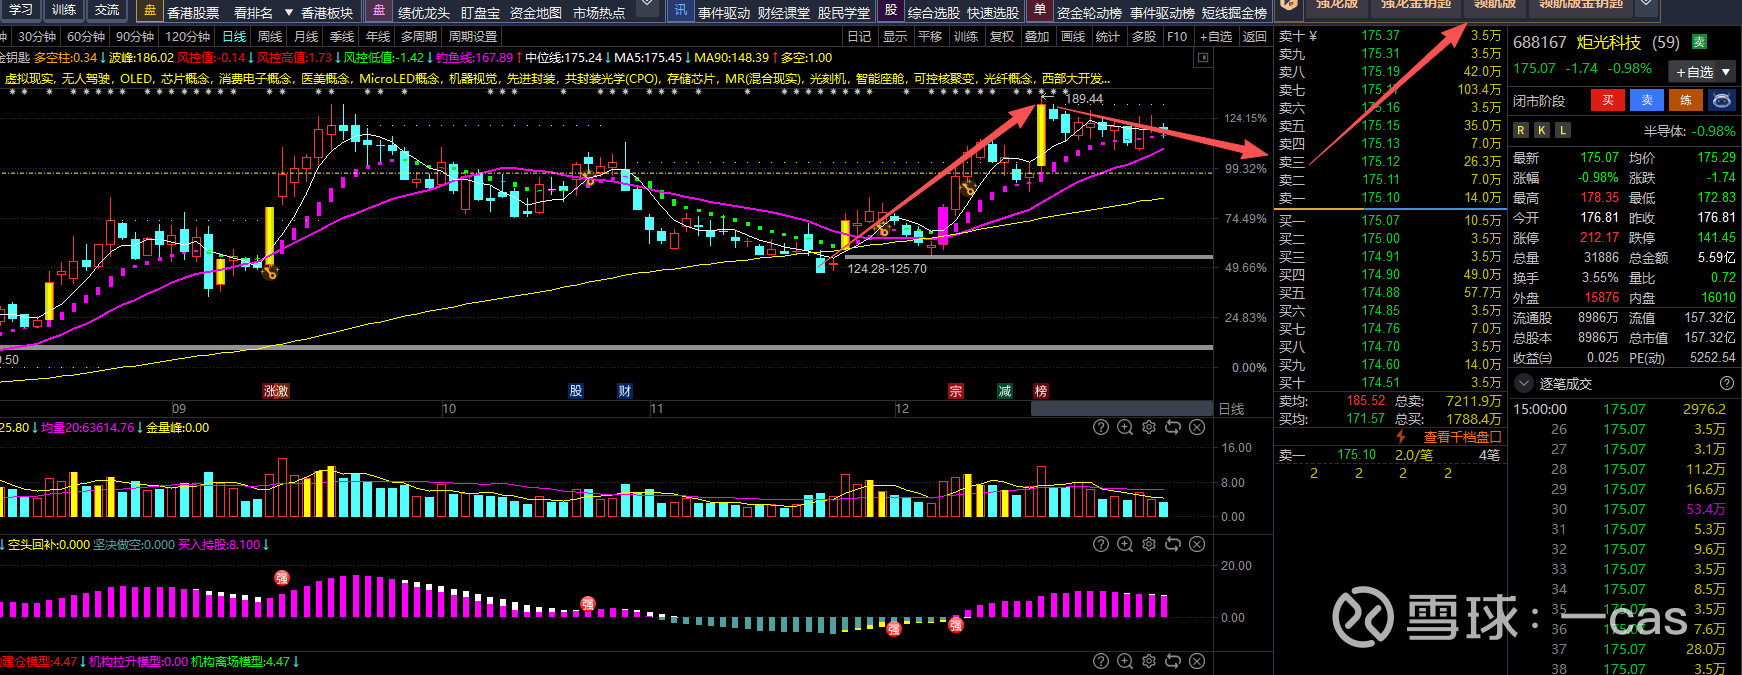
Task: Click the L badge icon
Action: coord(1563,130)
